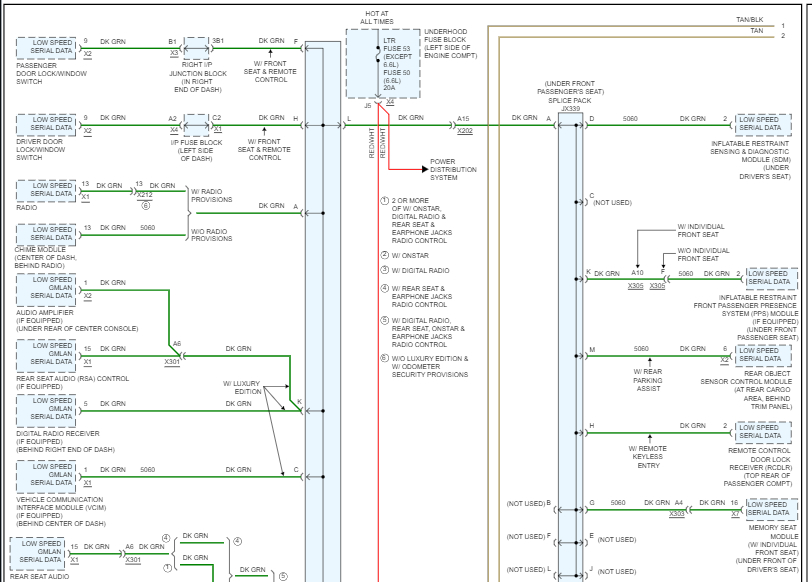Select the HOT AT ALL TIMES label
Screen dimensions: 812x582
point(375,14)
